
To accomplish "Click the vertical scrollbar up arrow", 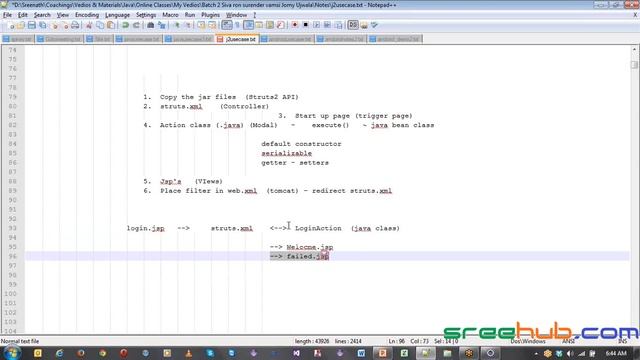I will (634, 49).
